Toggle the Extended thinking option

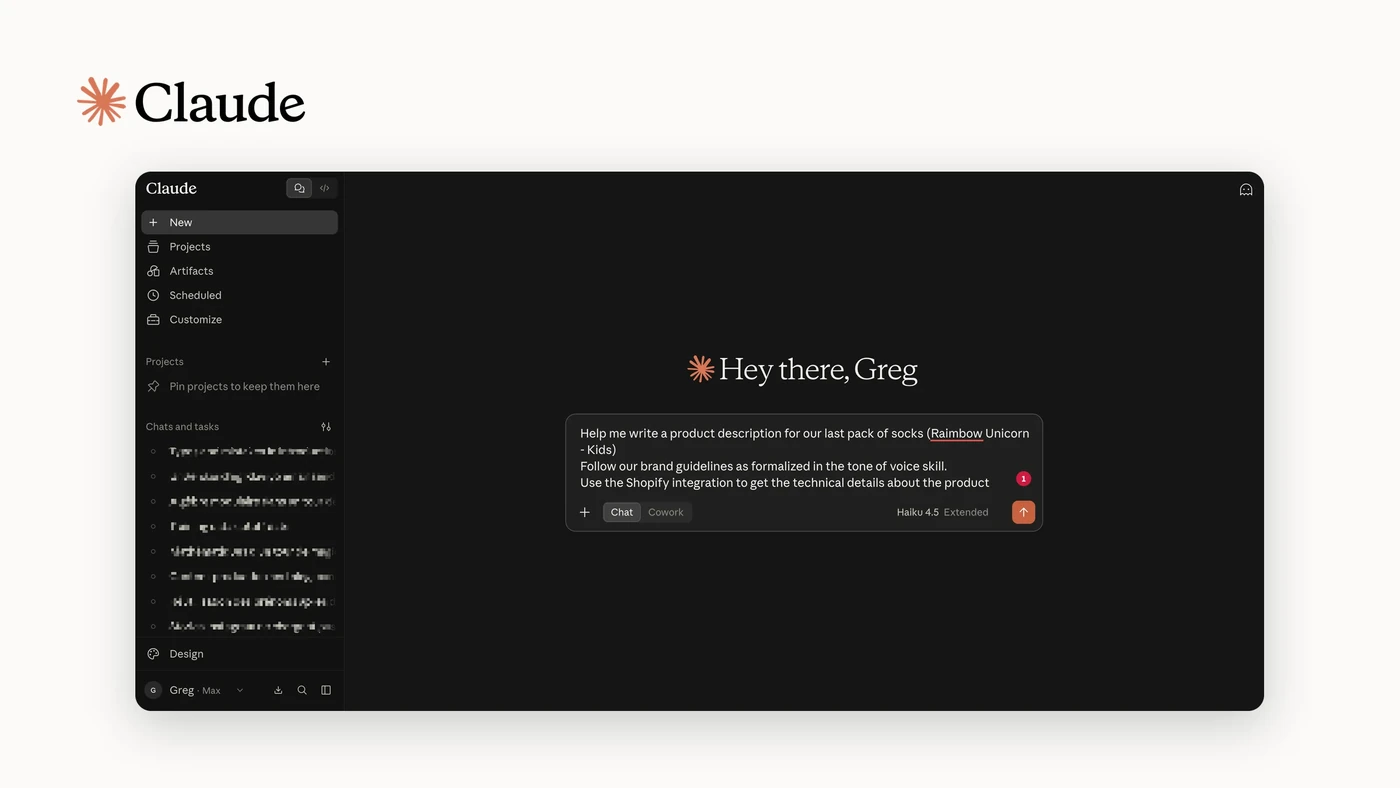(x=966, y=512)
